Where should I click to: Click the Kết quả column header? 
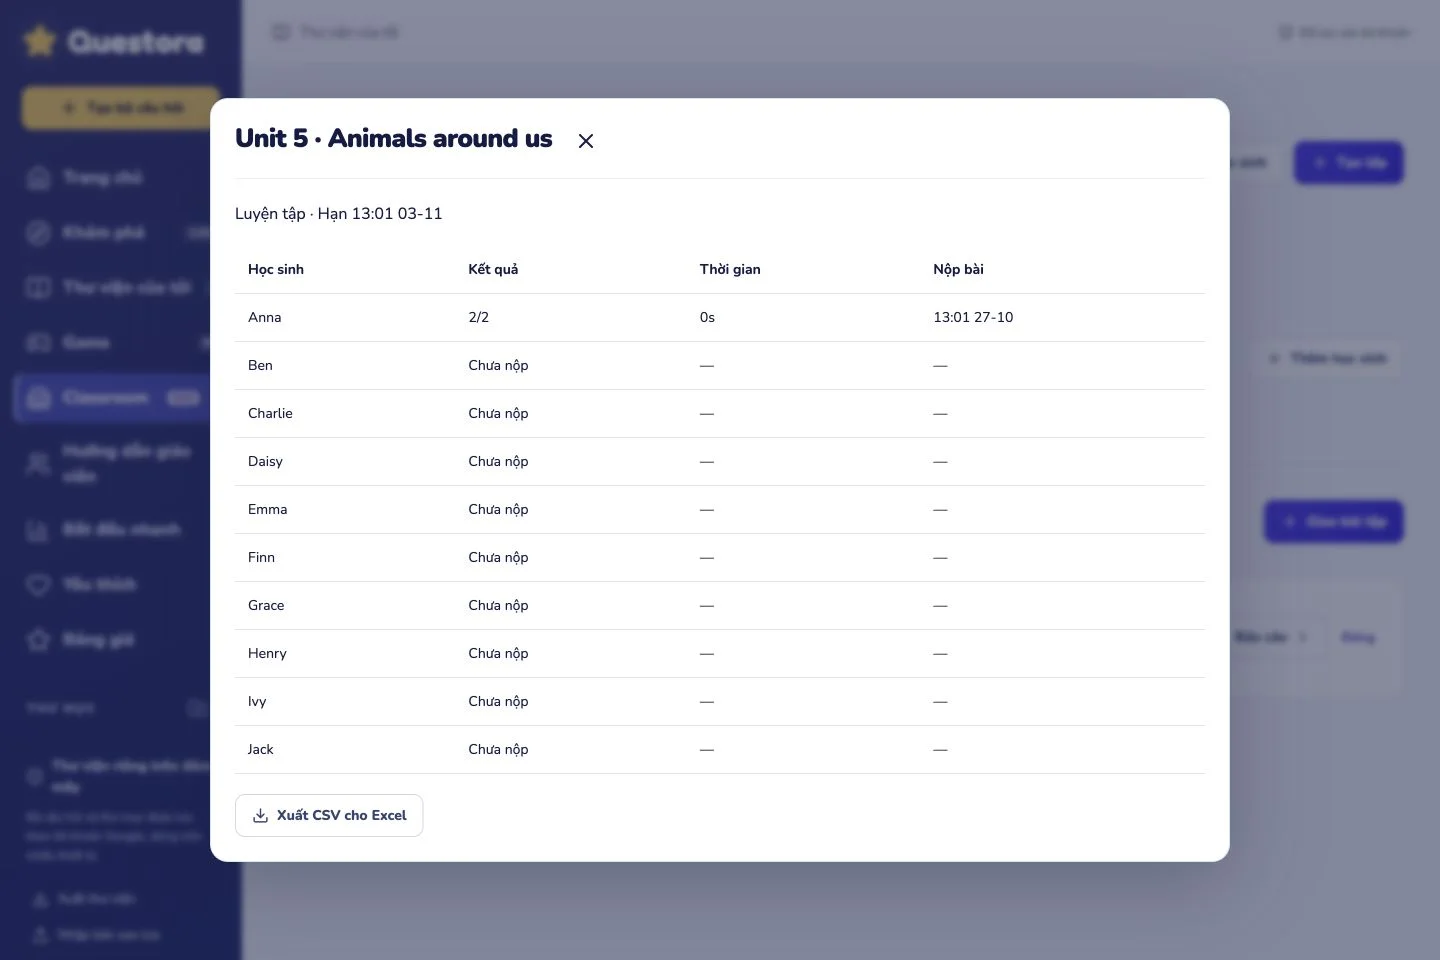coord(493,270)
